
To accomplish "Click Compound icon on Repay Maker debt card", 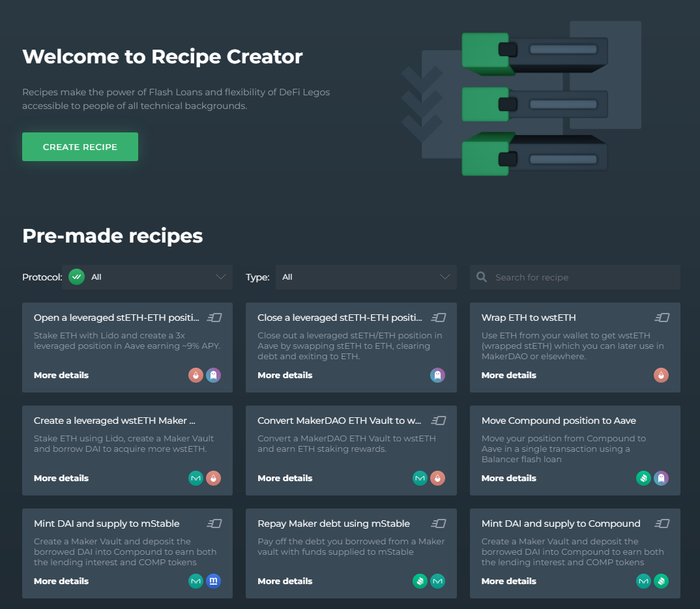I will 420,581.
